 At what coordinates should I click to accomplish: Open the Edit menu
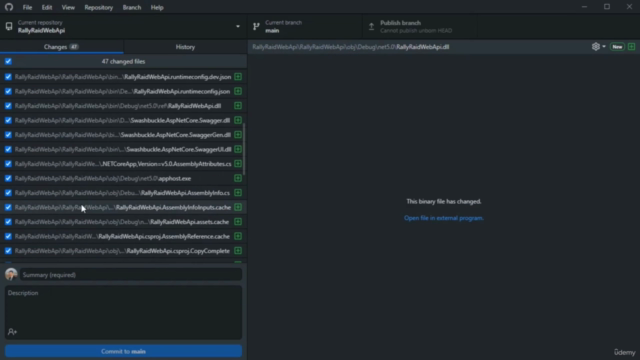(47, 7)
